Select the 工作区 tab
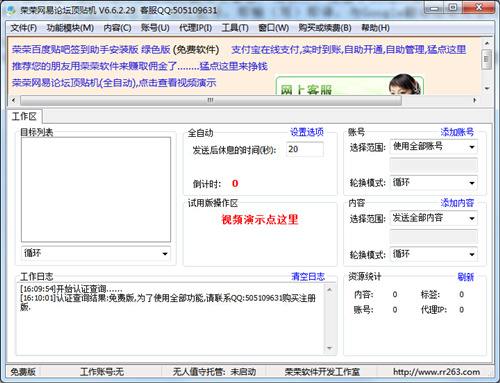This screenshot has width=500, height=383. [24, 116]
